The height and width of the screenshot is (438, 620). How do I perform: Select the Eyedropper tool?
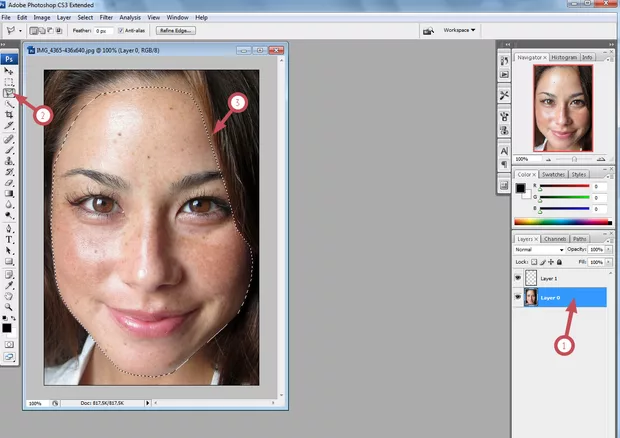click(x=9, y=285)
